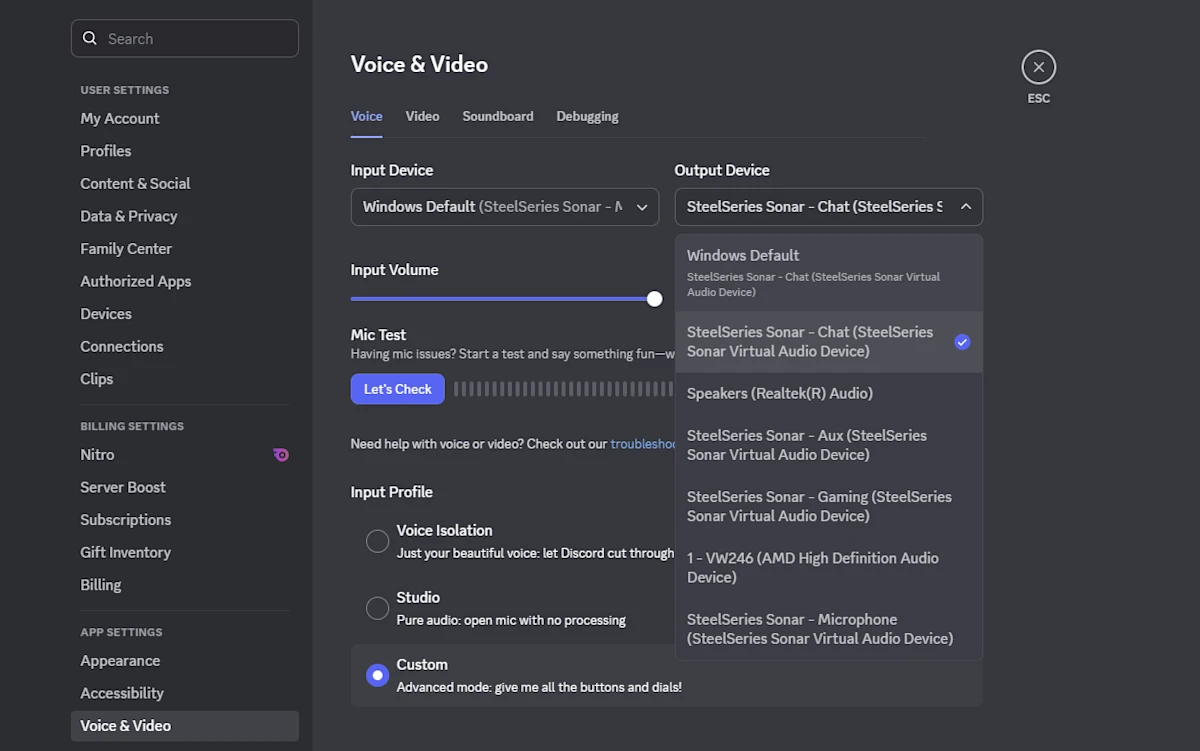
Task: Open My Account settings in sidebar
Action: click(119, 118)
